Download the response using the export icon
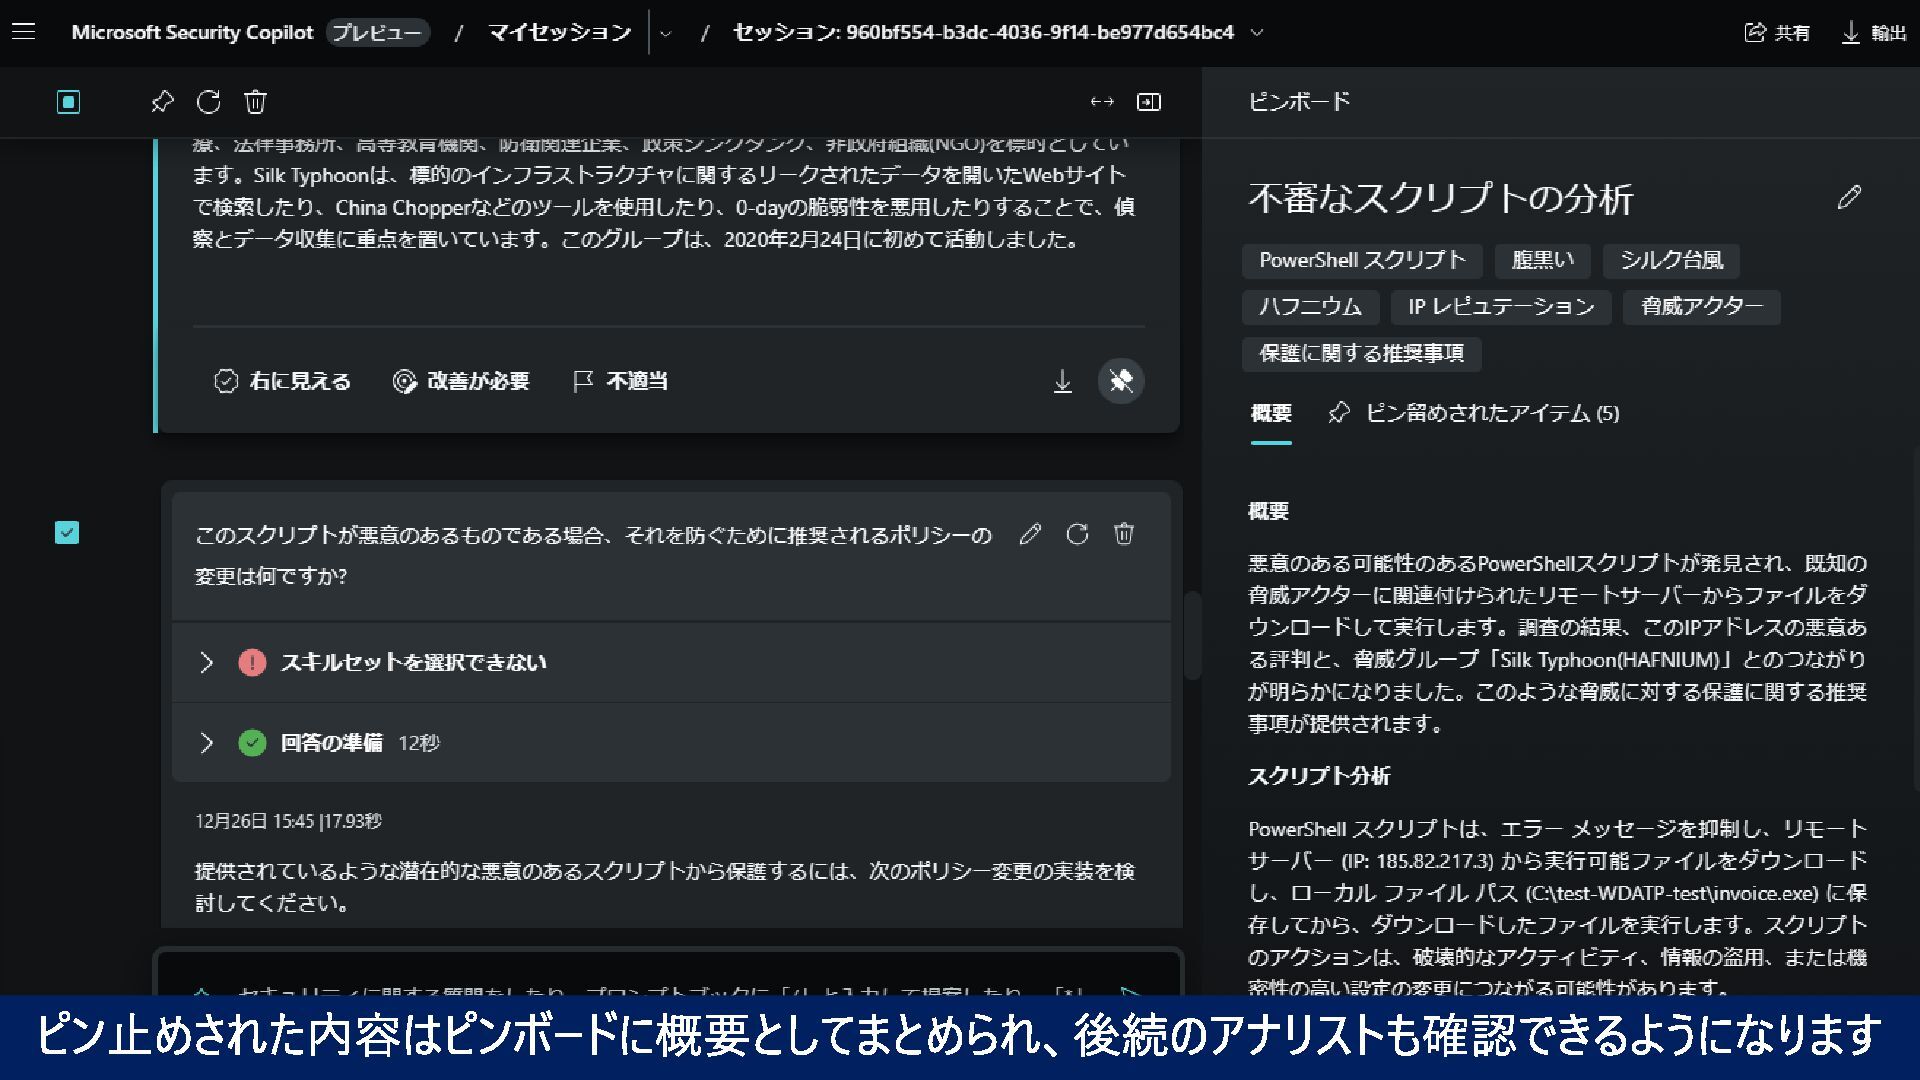Screen dimensions: 1920x1080 [x=1062, y=381]
